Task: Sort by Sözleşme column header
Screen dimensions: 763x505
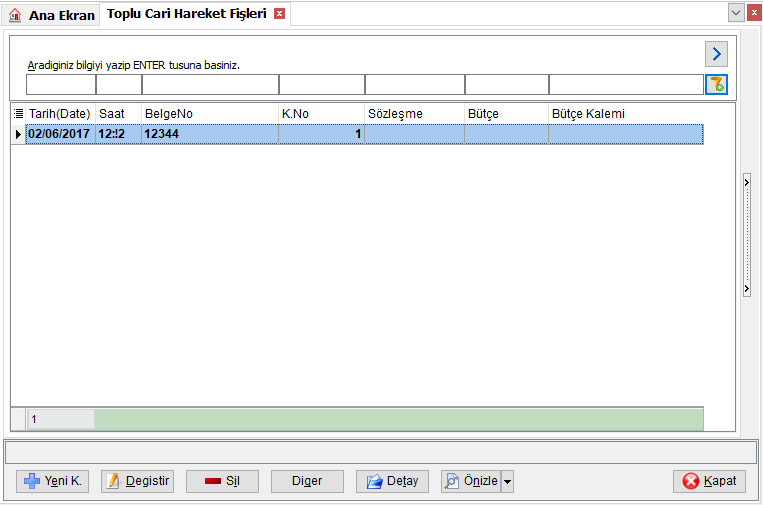Action: 415,114
